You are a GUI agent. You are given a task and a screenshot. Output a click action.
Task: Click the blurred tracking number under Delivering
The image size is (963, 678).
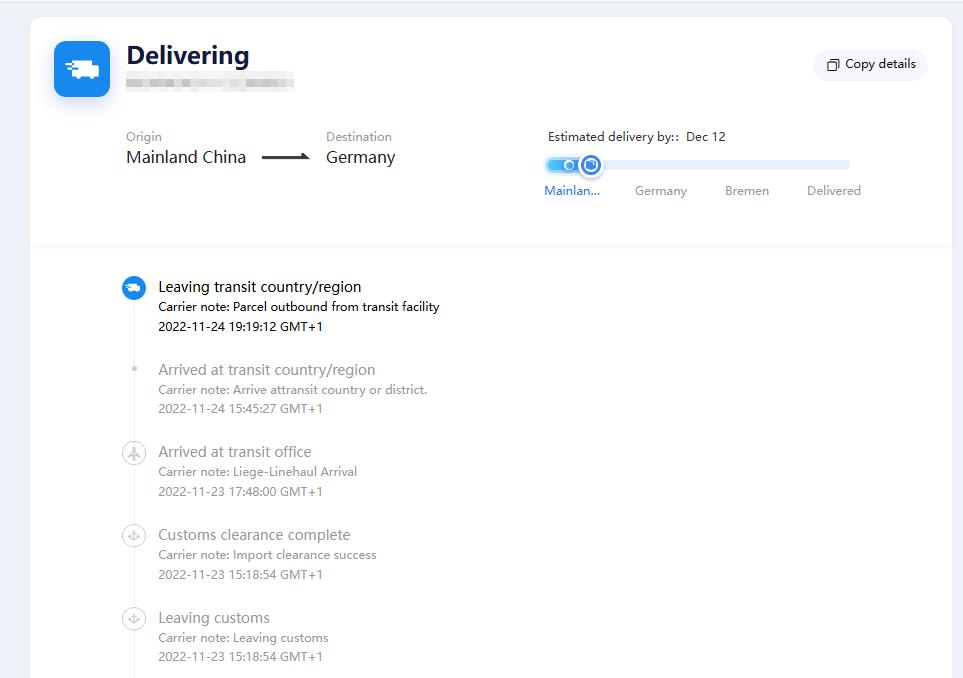[x=210, y=83]
